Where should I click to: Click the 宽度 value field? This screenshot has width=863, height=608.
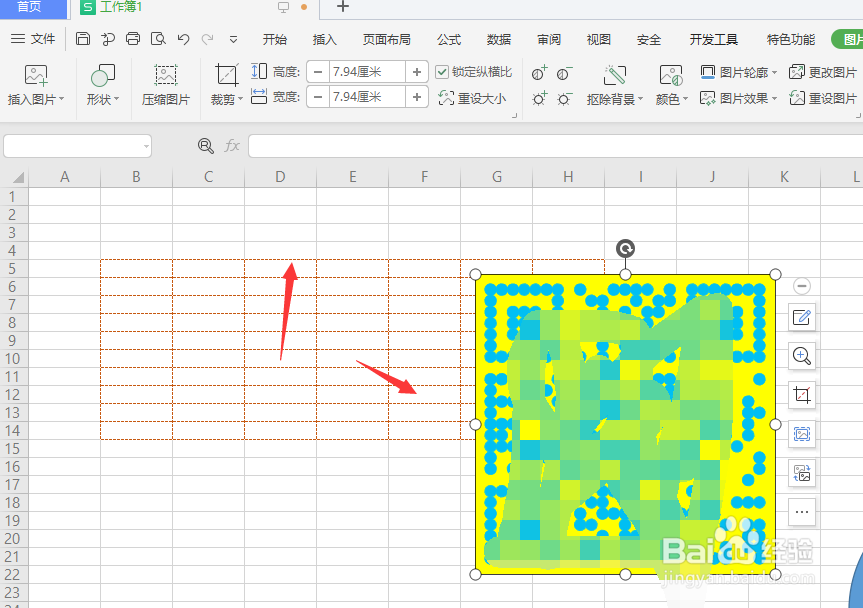(x=367, y=97)
